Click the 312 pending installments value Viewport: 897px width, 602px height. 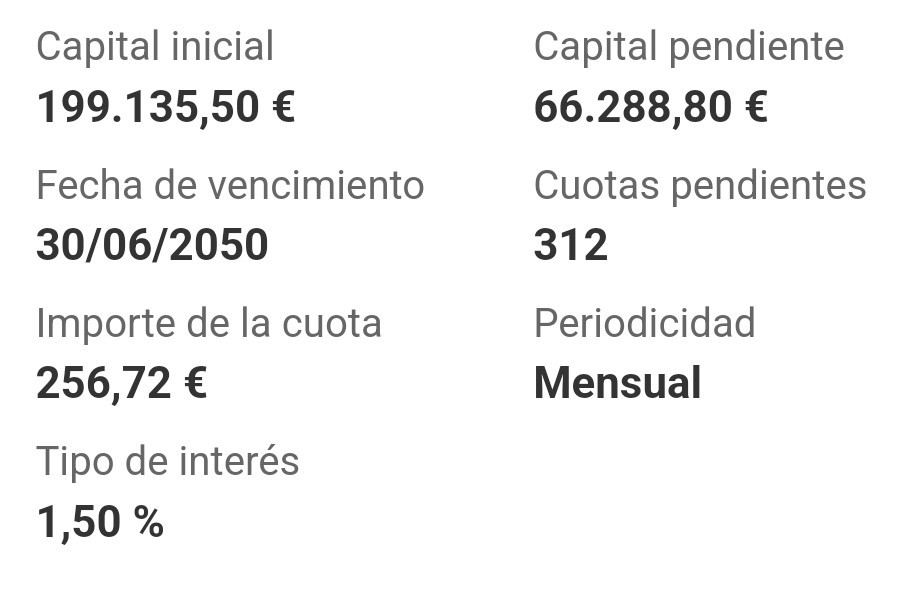pos(571,245)
